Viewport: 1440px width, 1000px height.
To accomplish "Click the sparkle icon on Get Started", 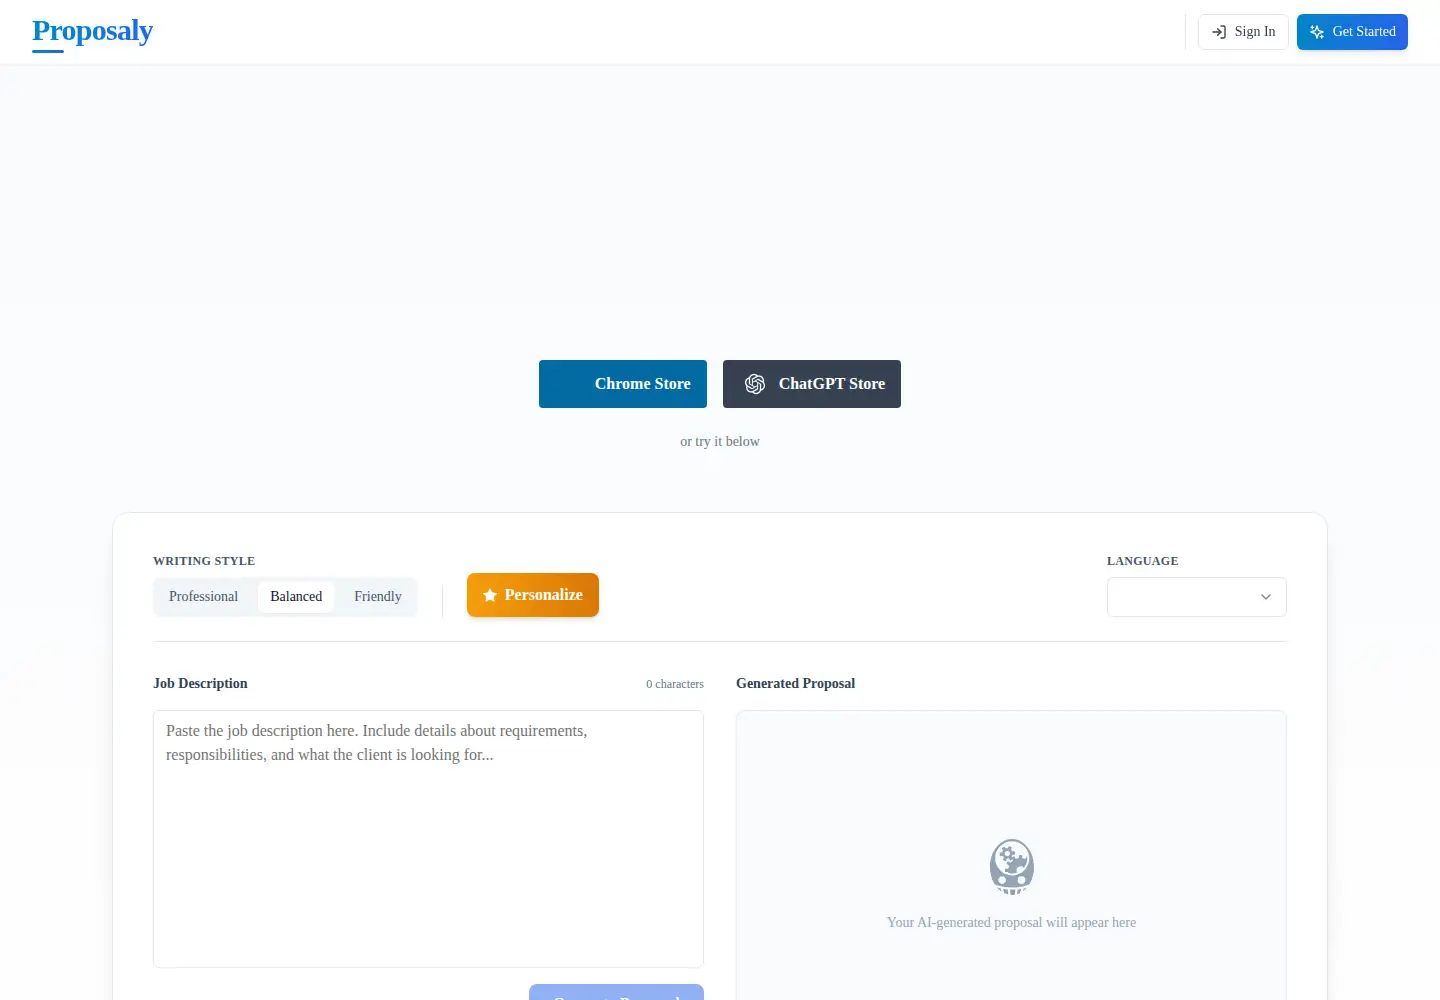I will coord(1317,32).
